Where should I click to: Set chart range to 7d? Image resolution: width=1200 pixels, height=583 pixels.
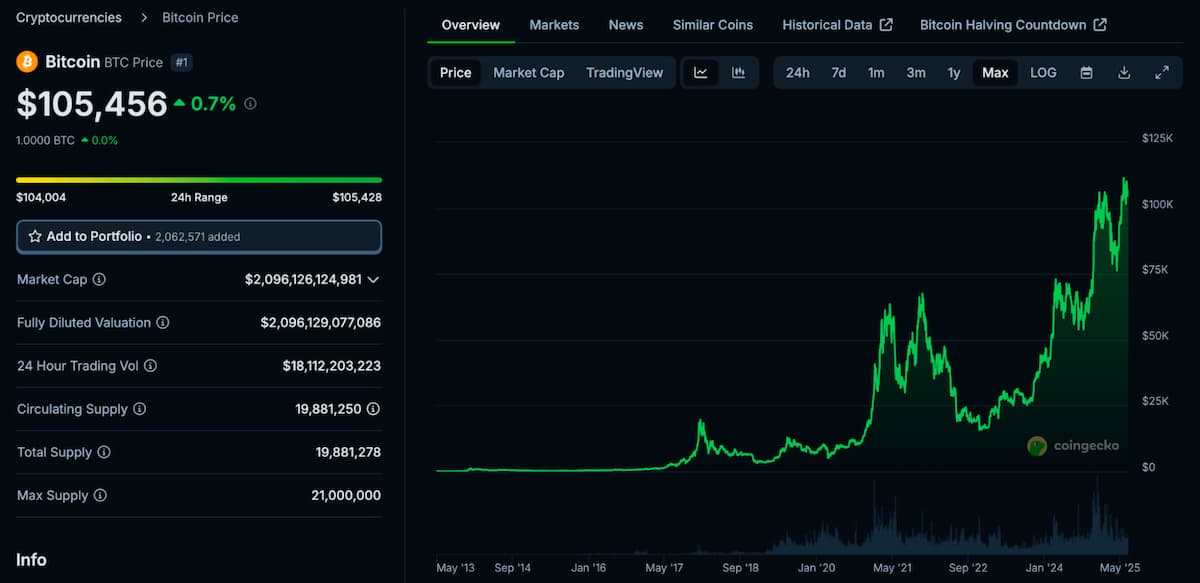[839, 73]
